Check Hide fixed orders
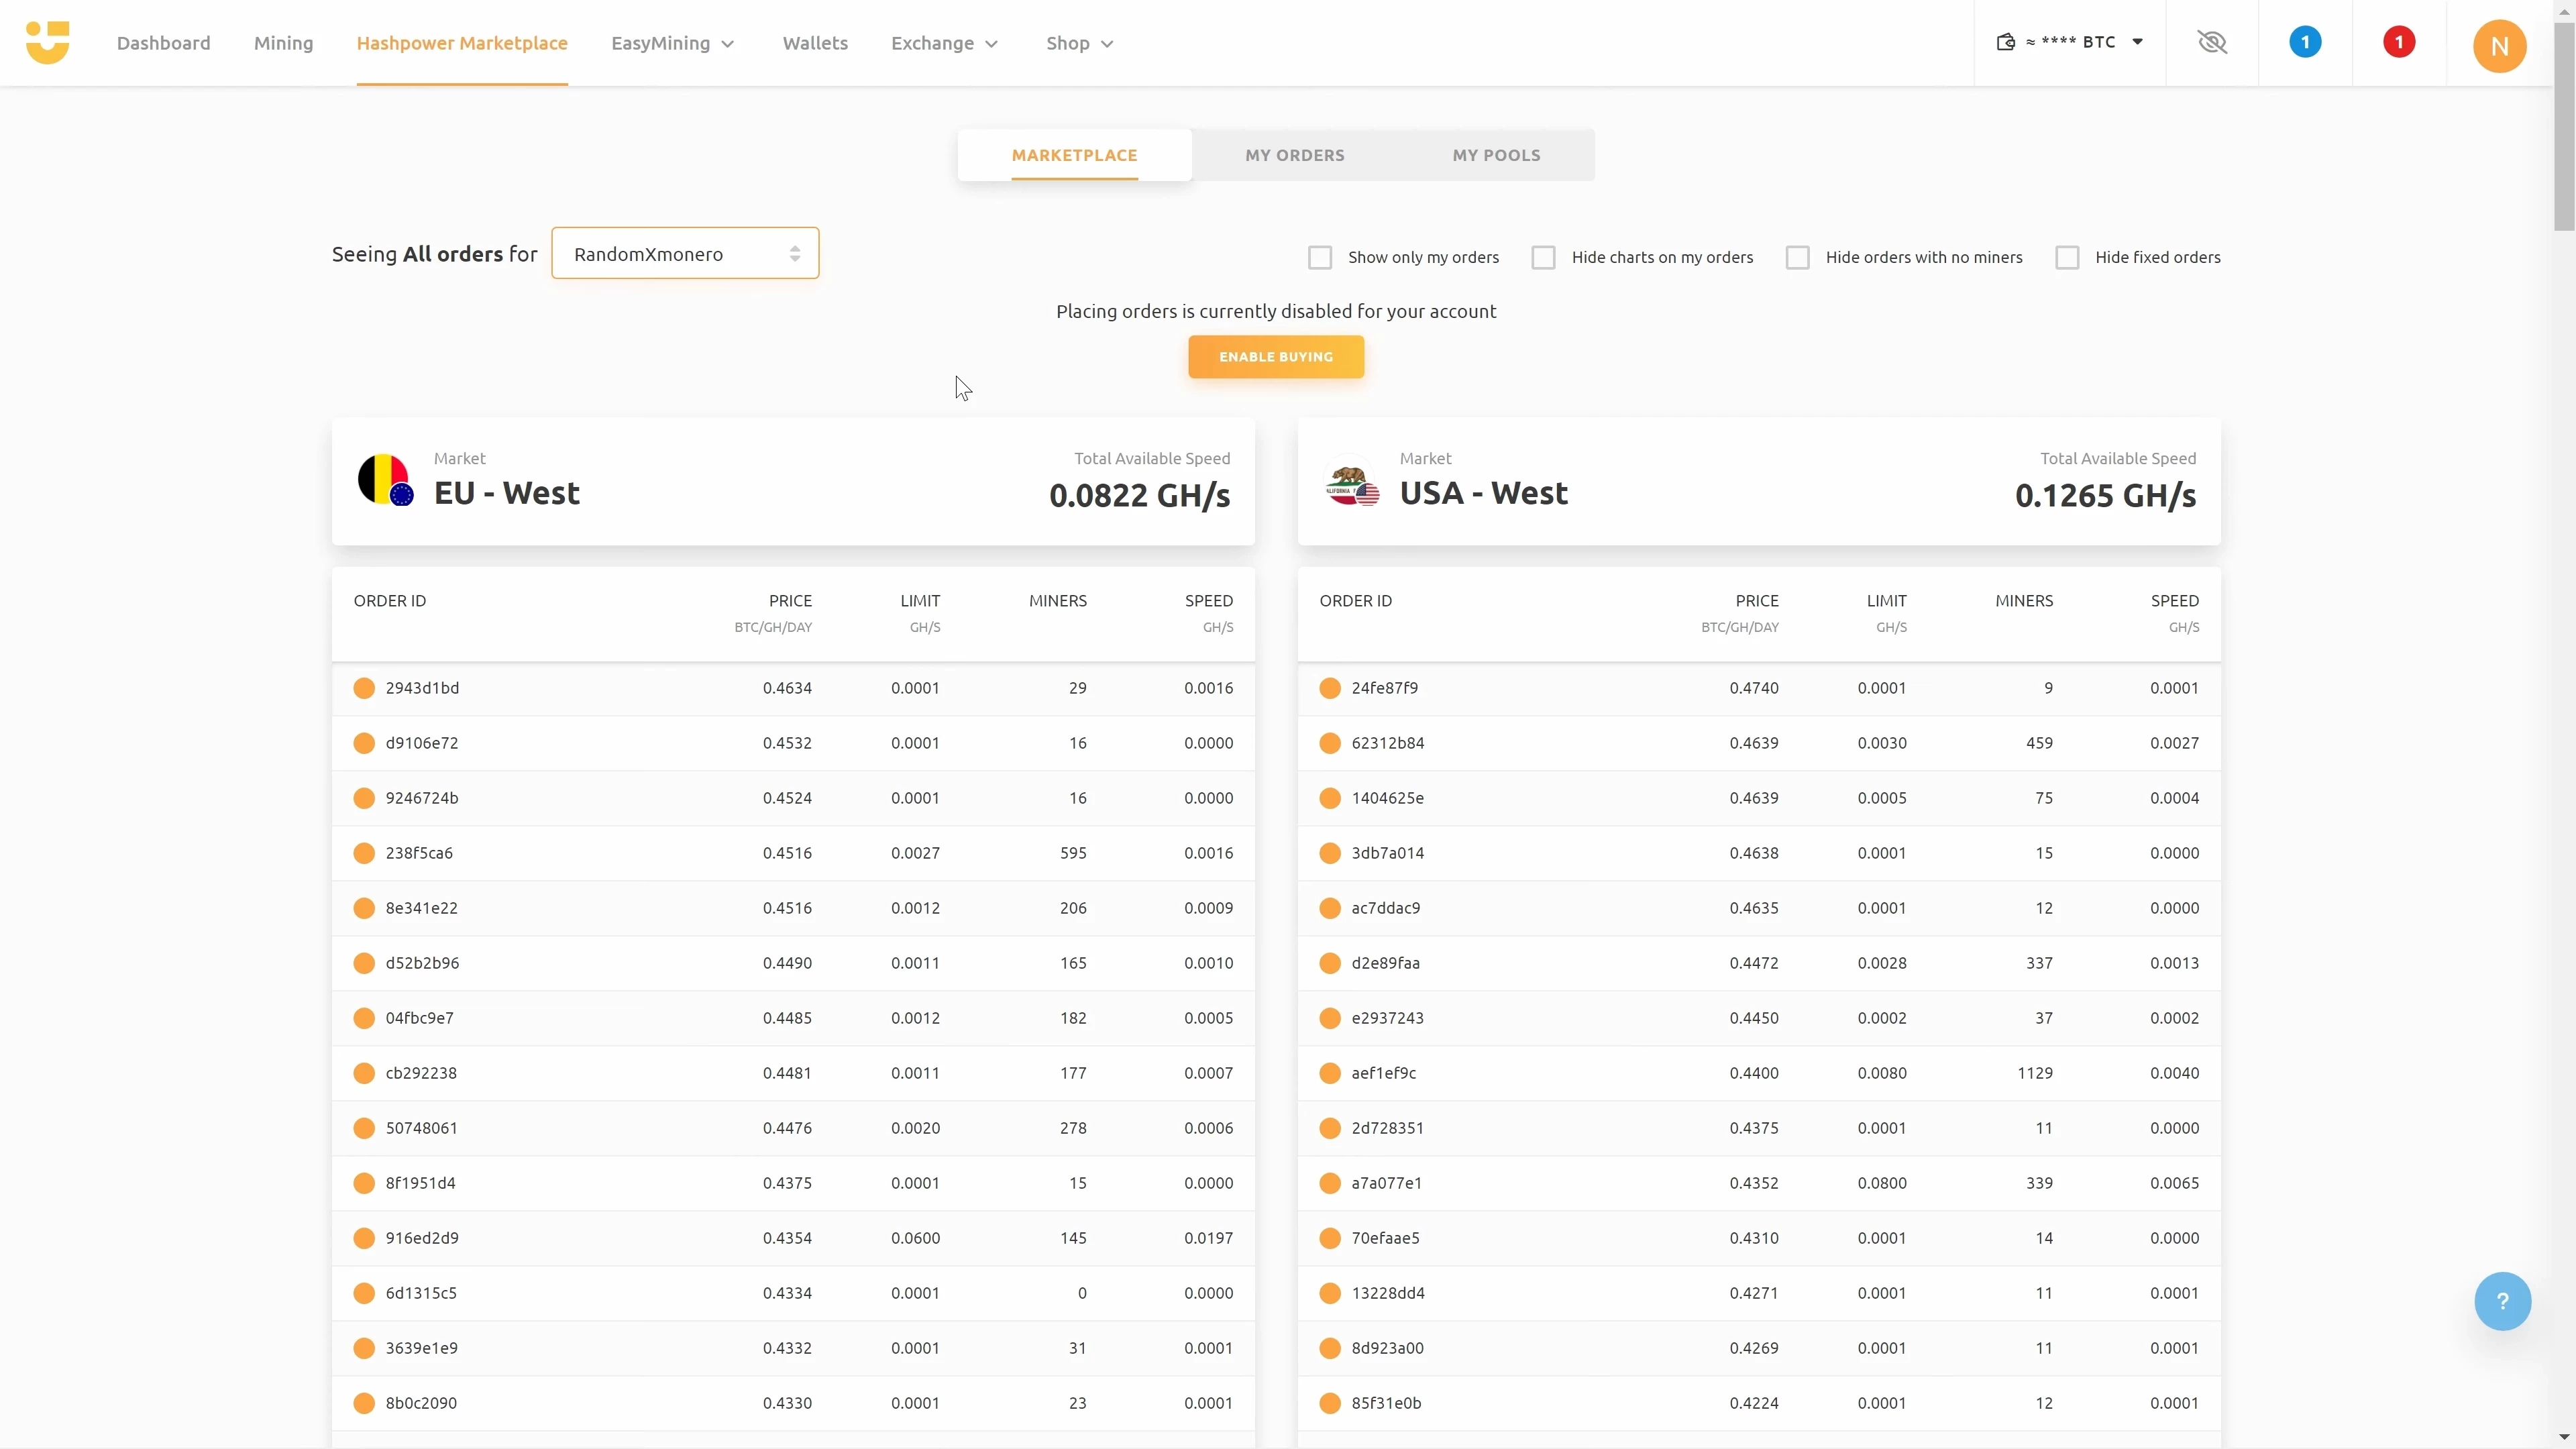Viewport: 2576px width, 1449px height. [x=2067, y=257]
